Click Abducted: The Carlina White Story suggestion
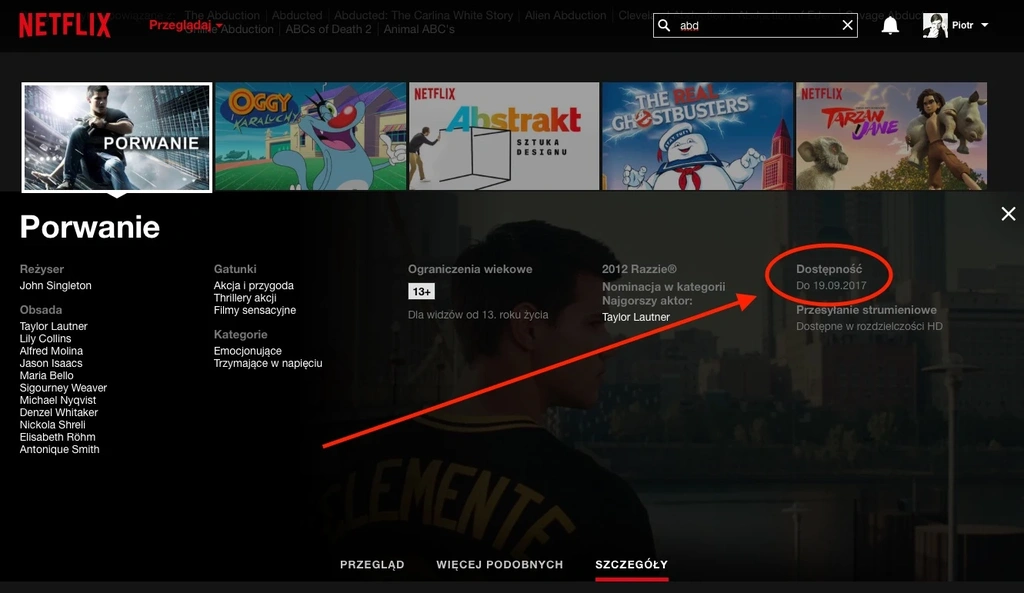 (x=424, y=15)
